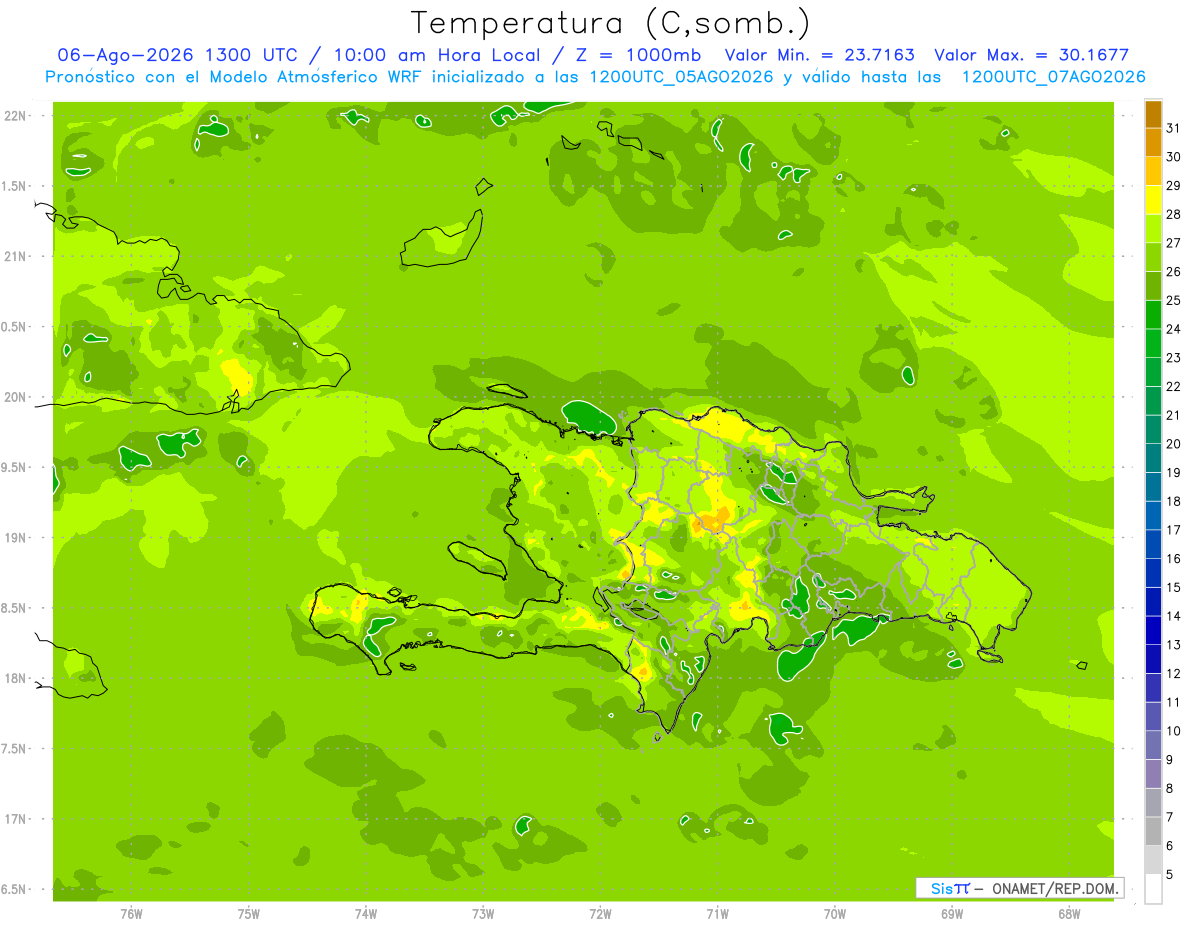The height and width of the screenshot is (927, 1200).
Task: Pick the yellow swatch between 28 and 29
Action: (1153, 200)
